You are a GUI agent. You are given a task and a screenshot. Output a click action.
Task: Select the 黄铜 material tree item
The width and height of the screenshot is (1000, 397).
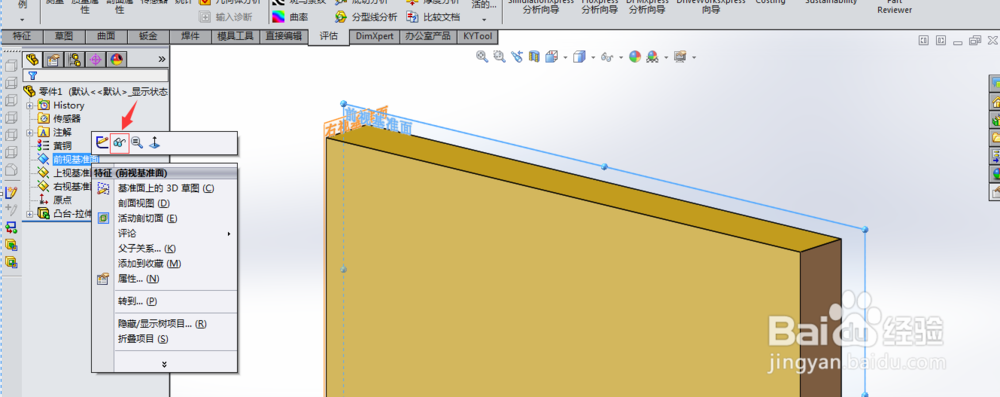click(55, 146)
